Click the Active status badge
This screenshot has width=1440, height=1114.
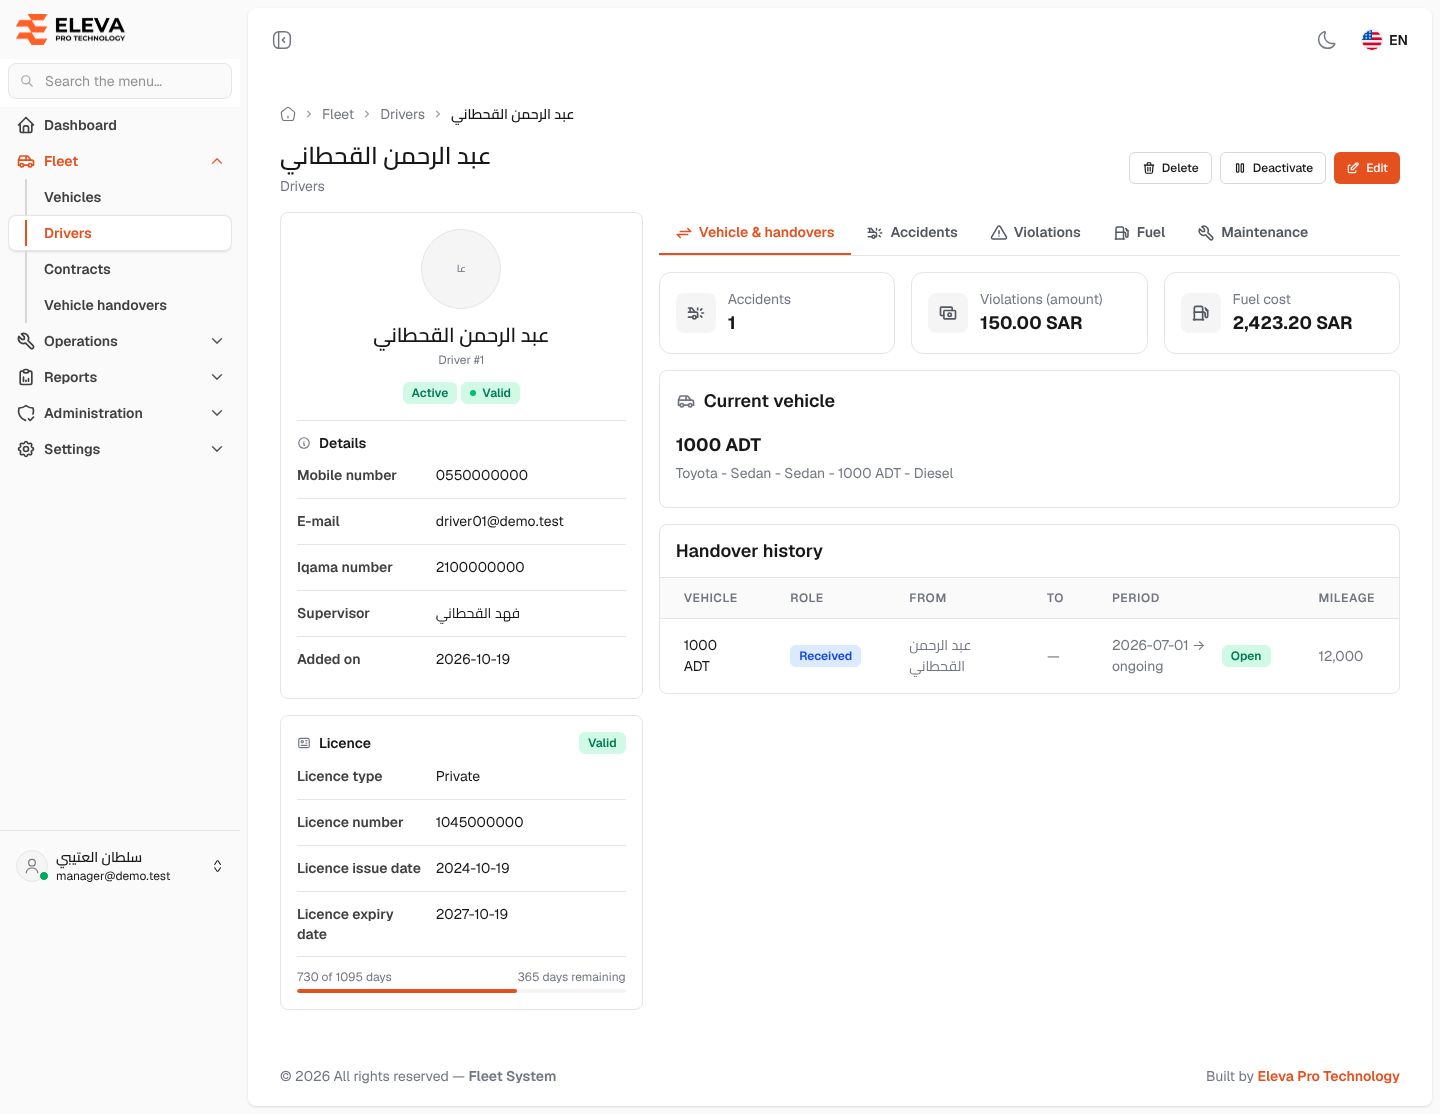[430, 393]
